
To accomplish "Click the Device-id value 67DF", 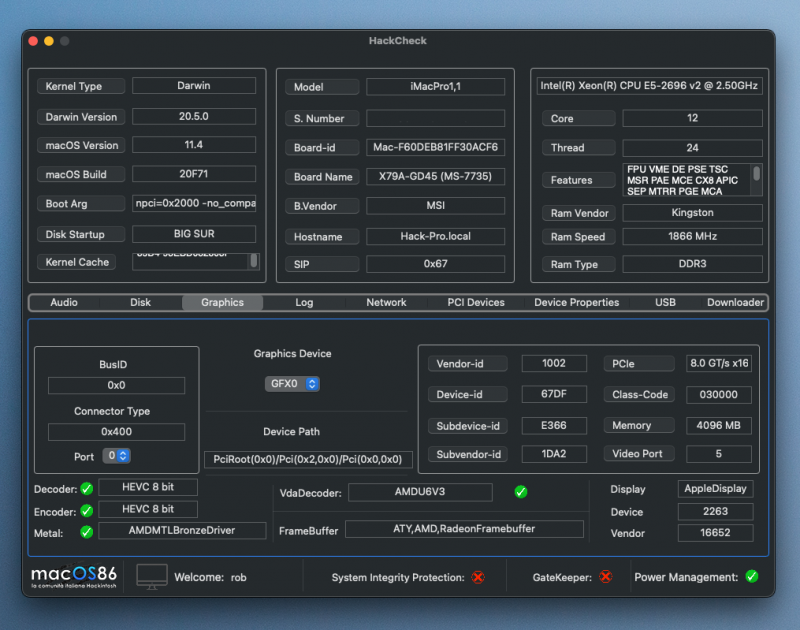I will (x=554, y=394).
